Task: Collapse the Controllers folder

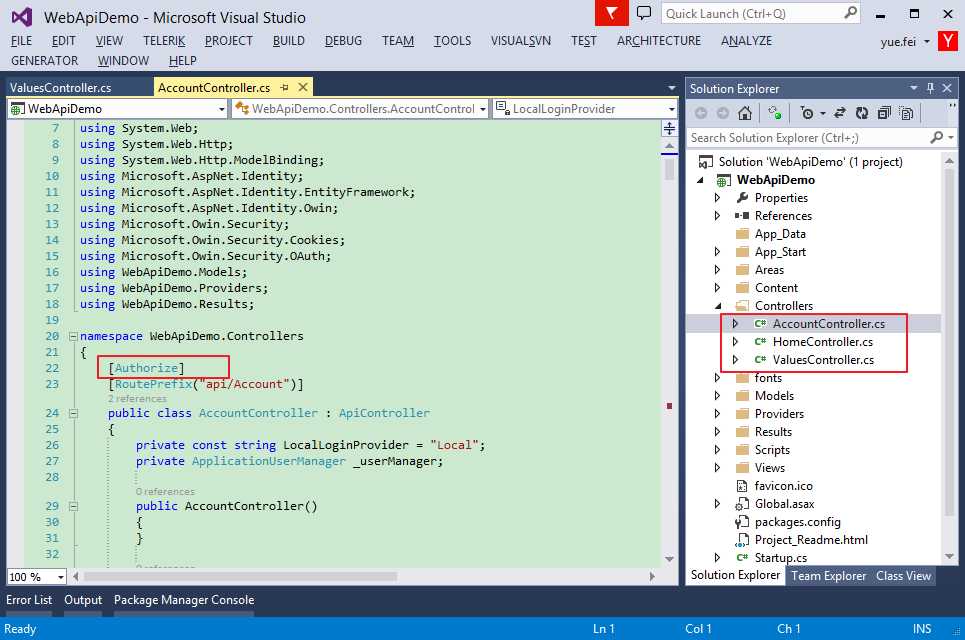Action: click(718, 306)
